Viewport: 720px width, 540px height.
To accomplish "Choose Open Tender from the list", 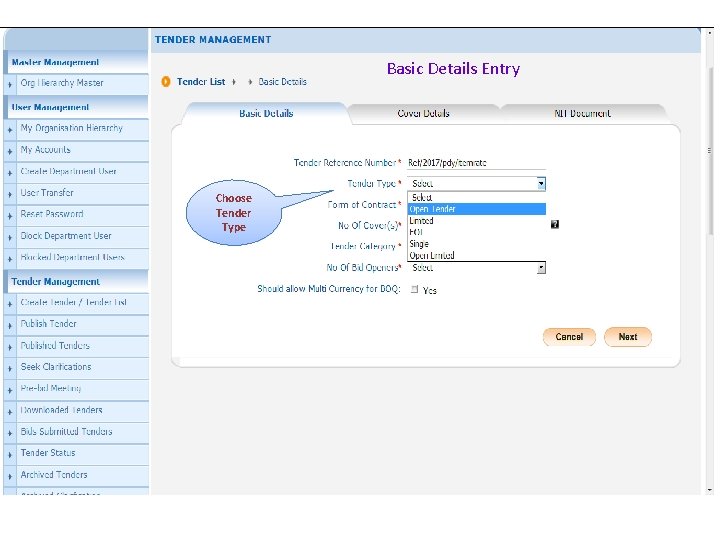I will pyautogui.click(x=477, y=209).
